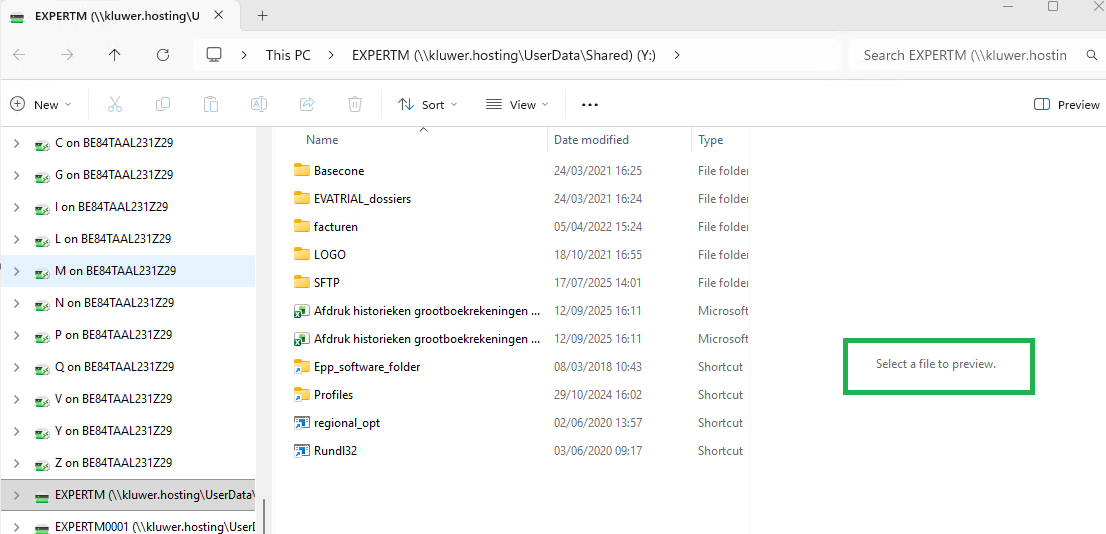Expand the M on BE84TAAL231Z29 tree node
The width and height of the screenshot is (1106, 534).
[17, 271]
